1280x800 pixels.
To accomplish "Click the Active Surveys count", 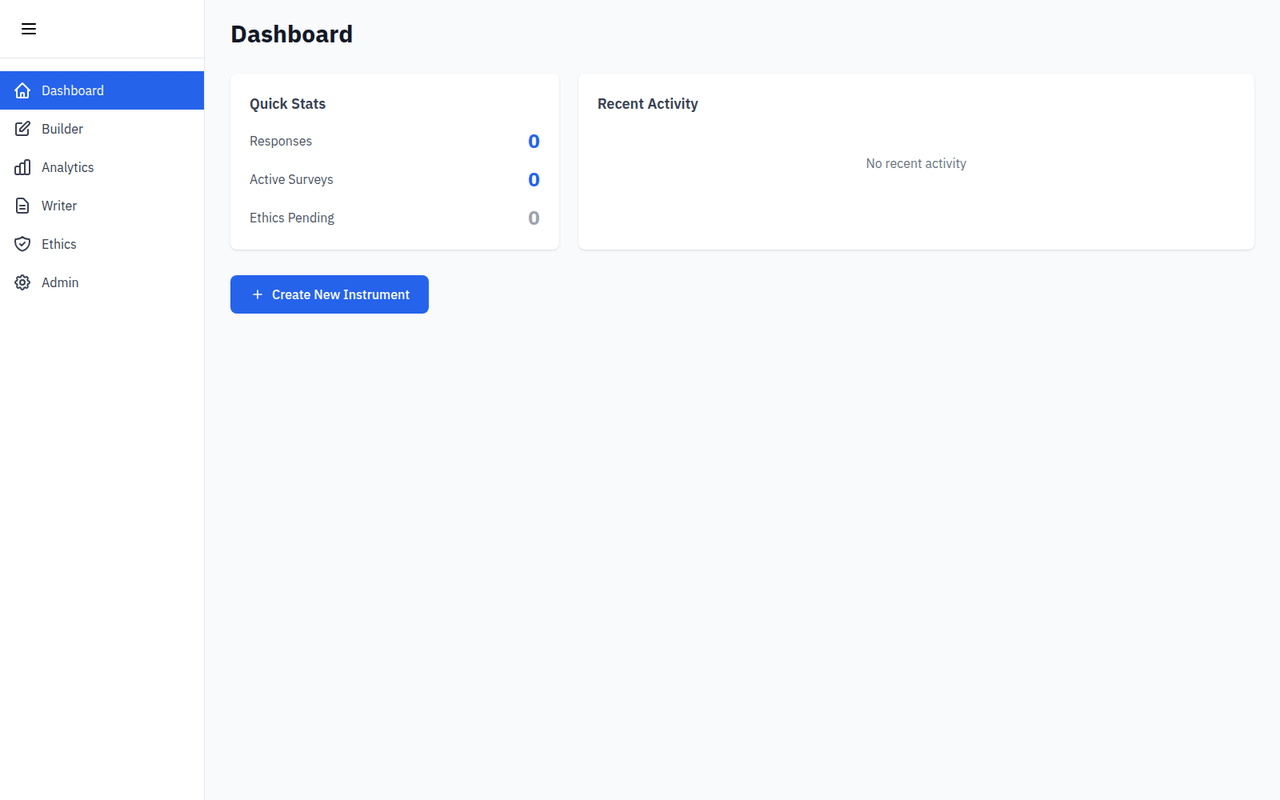I will coord(533,179).
